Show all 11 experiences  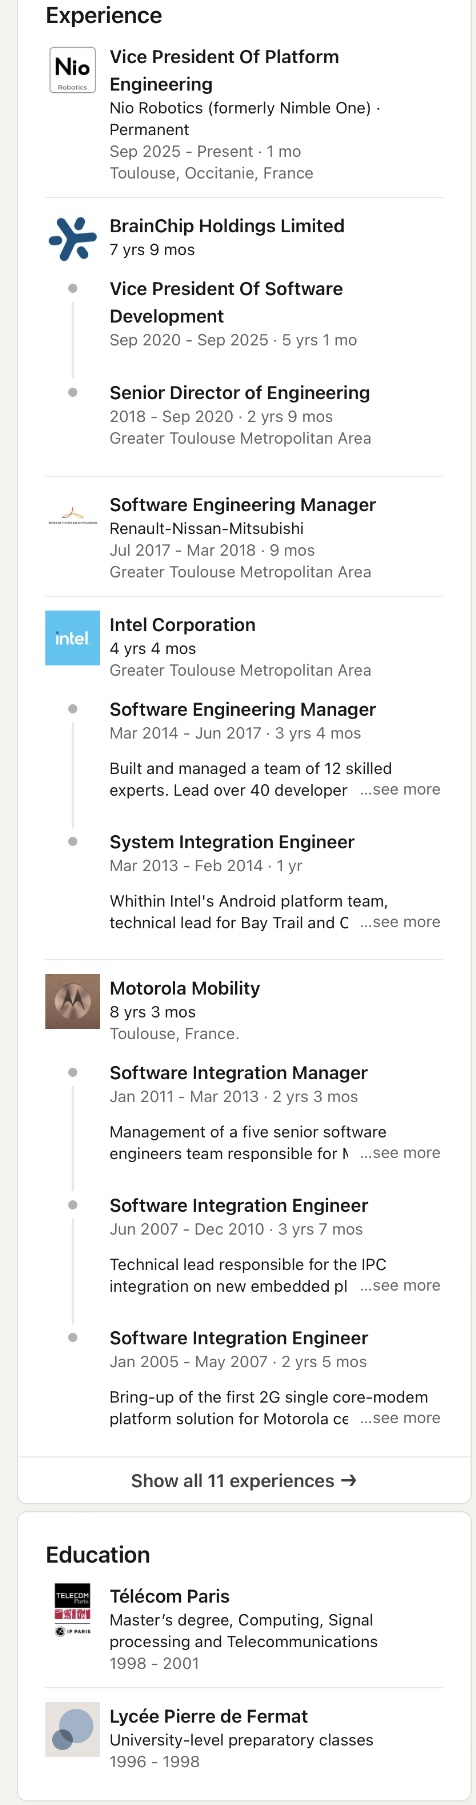pyautogui.click(x=244, y=1480)
